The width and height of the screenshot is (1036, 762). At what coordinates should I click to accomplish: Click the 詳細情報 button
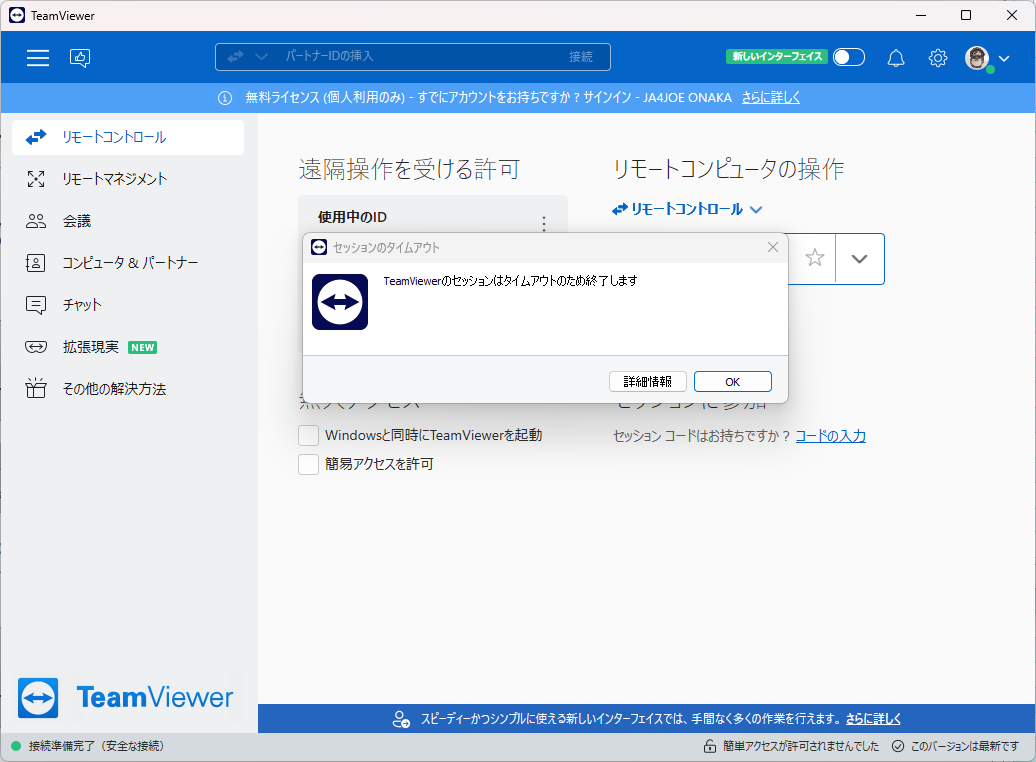click(x=648, y=381)
